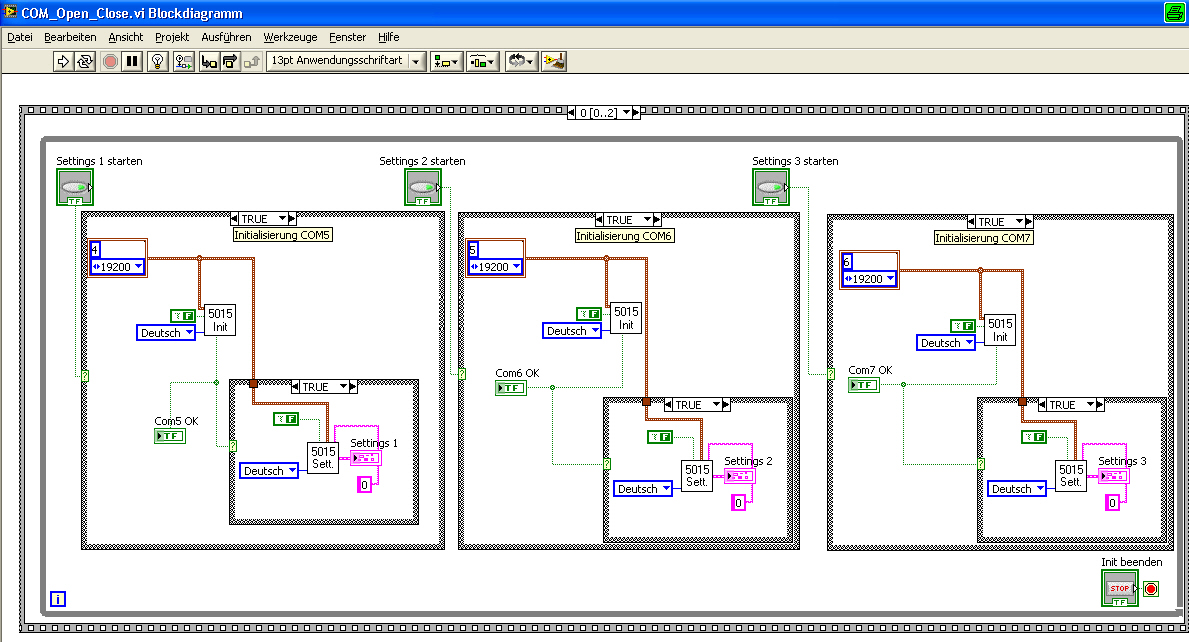Image resolution: width=1189 pixels, height=642 pixels.
Task: Open Deutsch enum next to COM5 Init
Action: coord(166,333)
